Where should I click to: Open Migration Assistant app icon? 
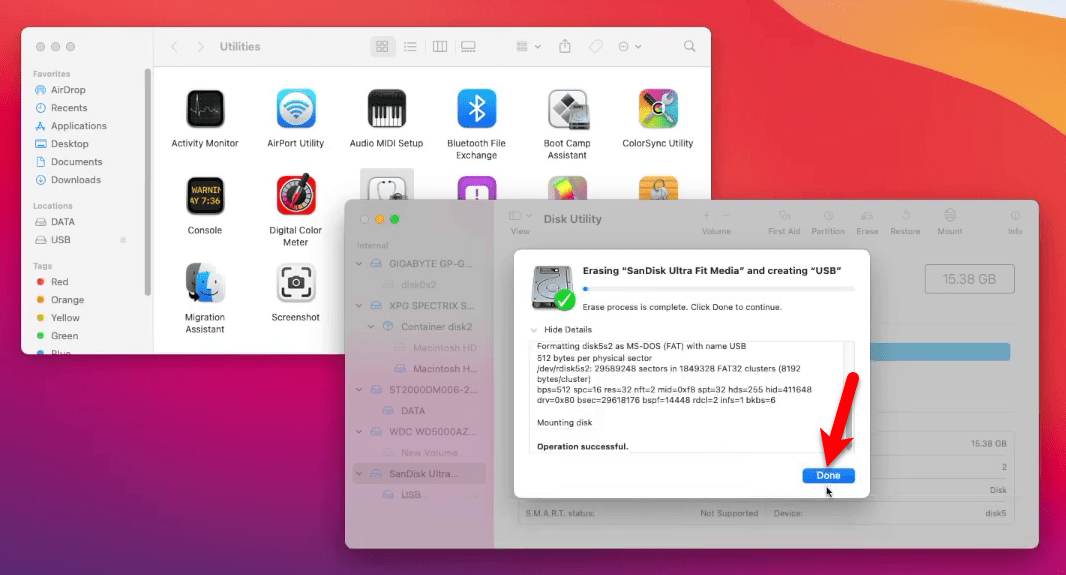click(x=205, y=283)
